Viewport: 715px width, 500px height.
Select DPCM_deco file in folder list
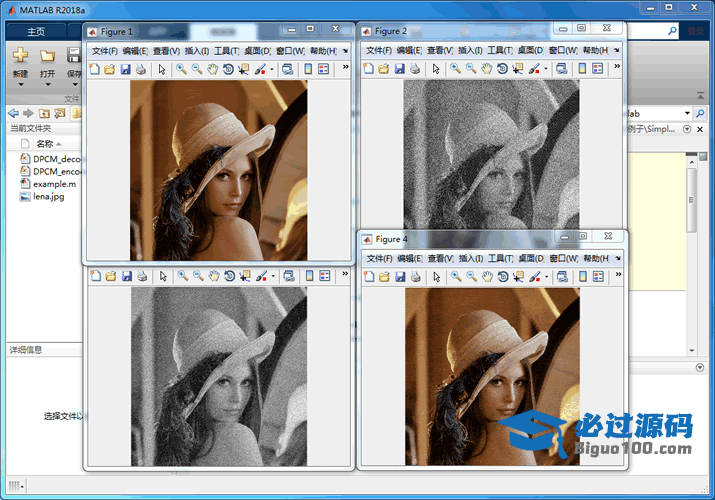coord(51,159)
